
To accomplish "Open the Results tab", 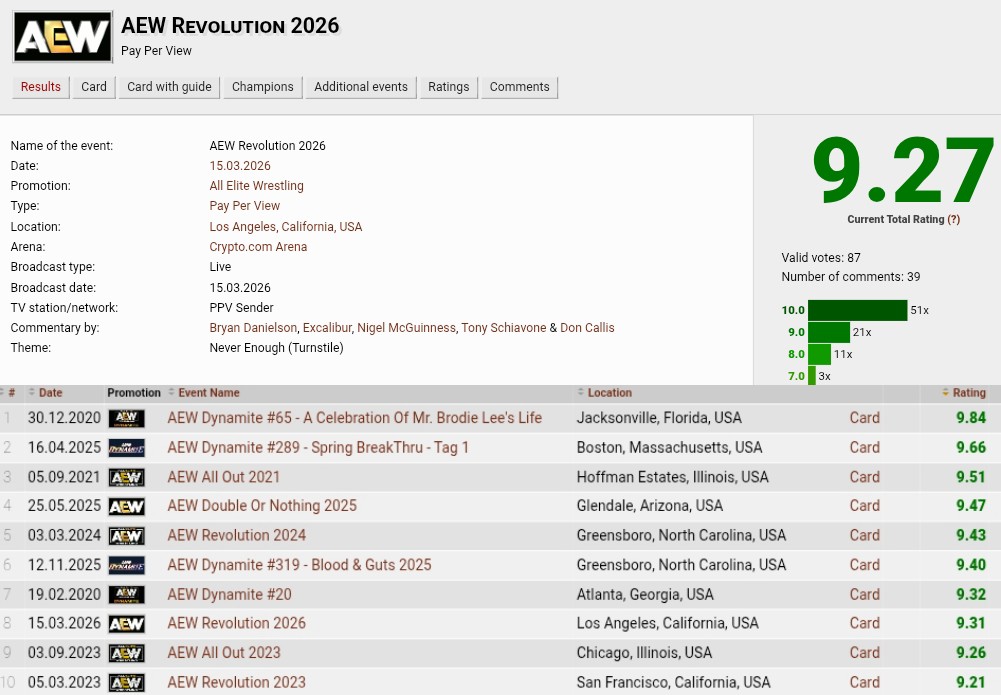I will point(40,87).
